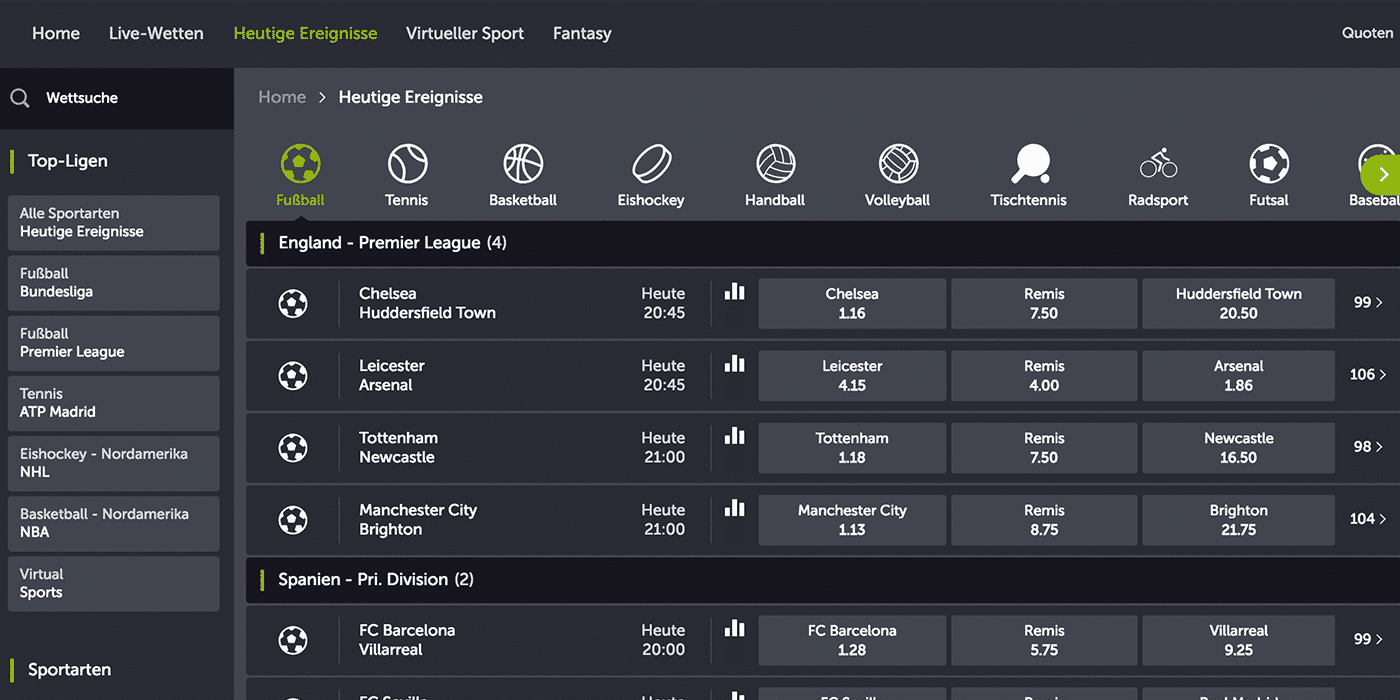Open Eishockey Nordamerika NHL league
The width and height of the screenshot is (1400, 700).
(113, 463)
